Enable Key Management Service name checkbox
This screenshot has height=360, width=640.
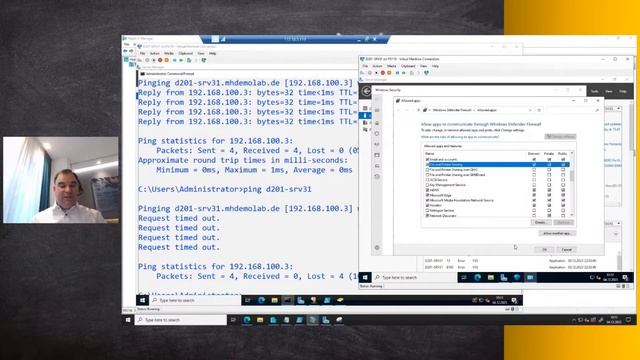click(427, 185)
